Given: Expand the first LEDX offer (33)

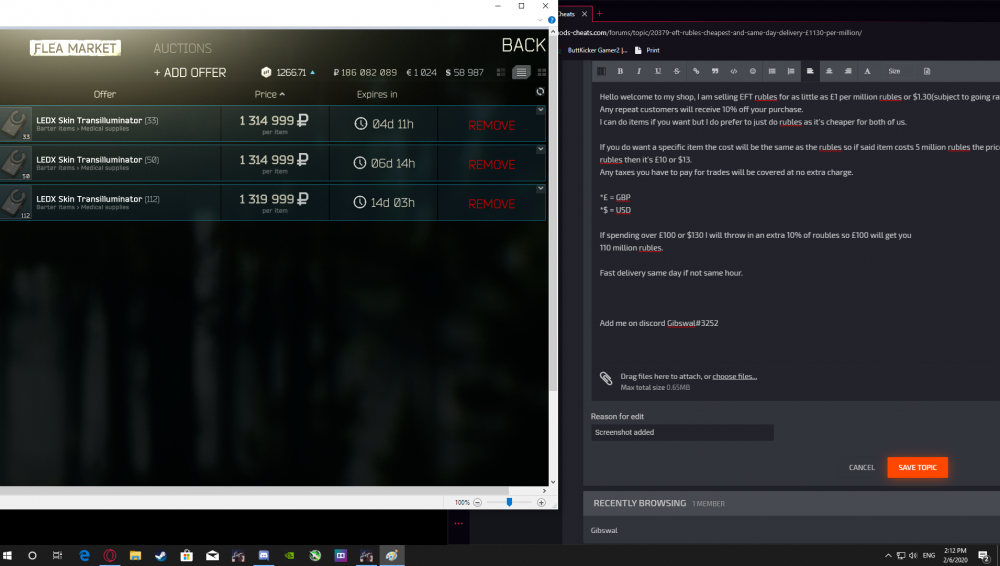Looking at the screenshot, I should tap(540, 110).
